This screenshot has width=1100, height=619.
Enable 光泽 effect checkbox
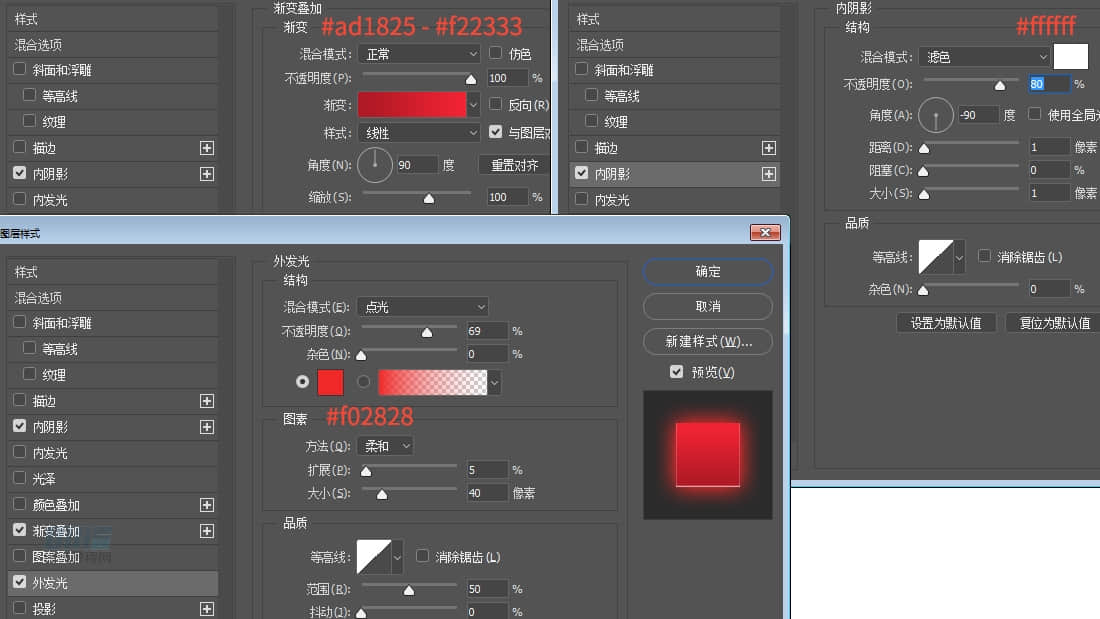coord(20,478)
